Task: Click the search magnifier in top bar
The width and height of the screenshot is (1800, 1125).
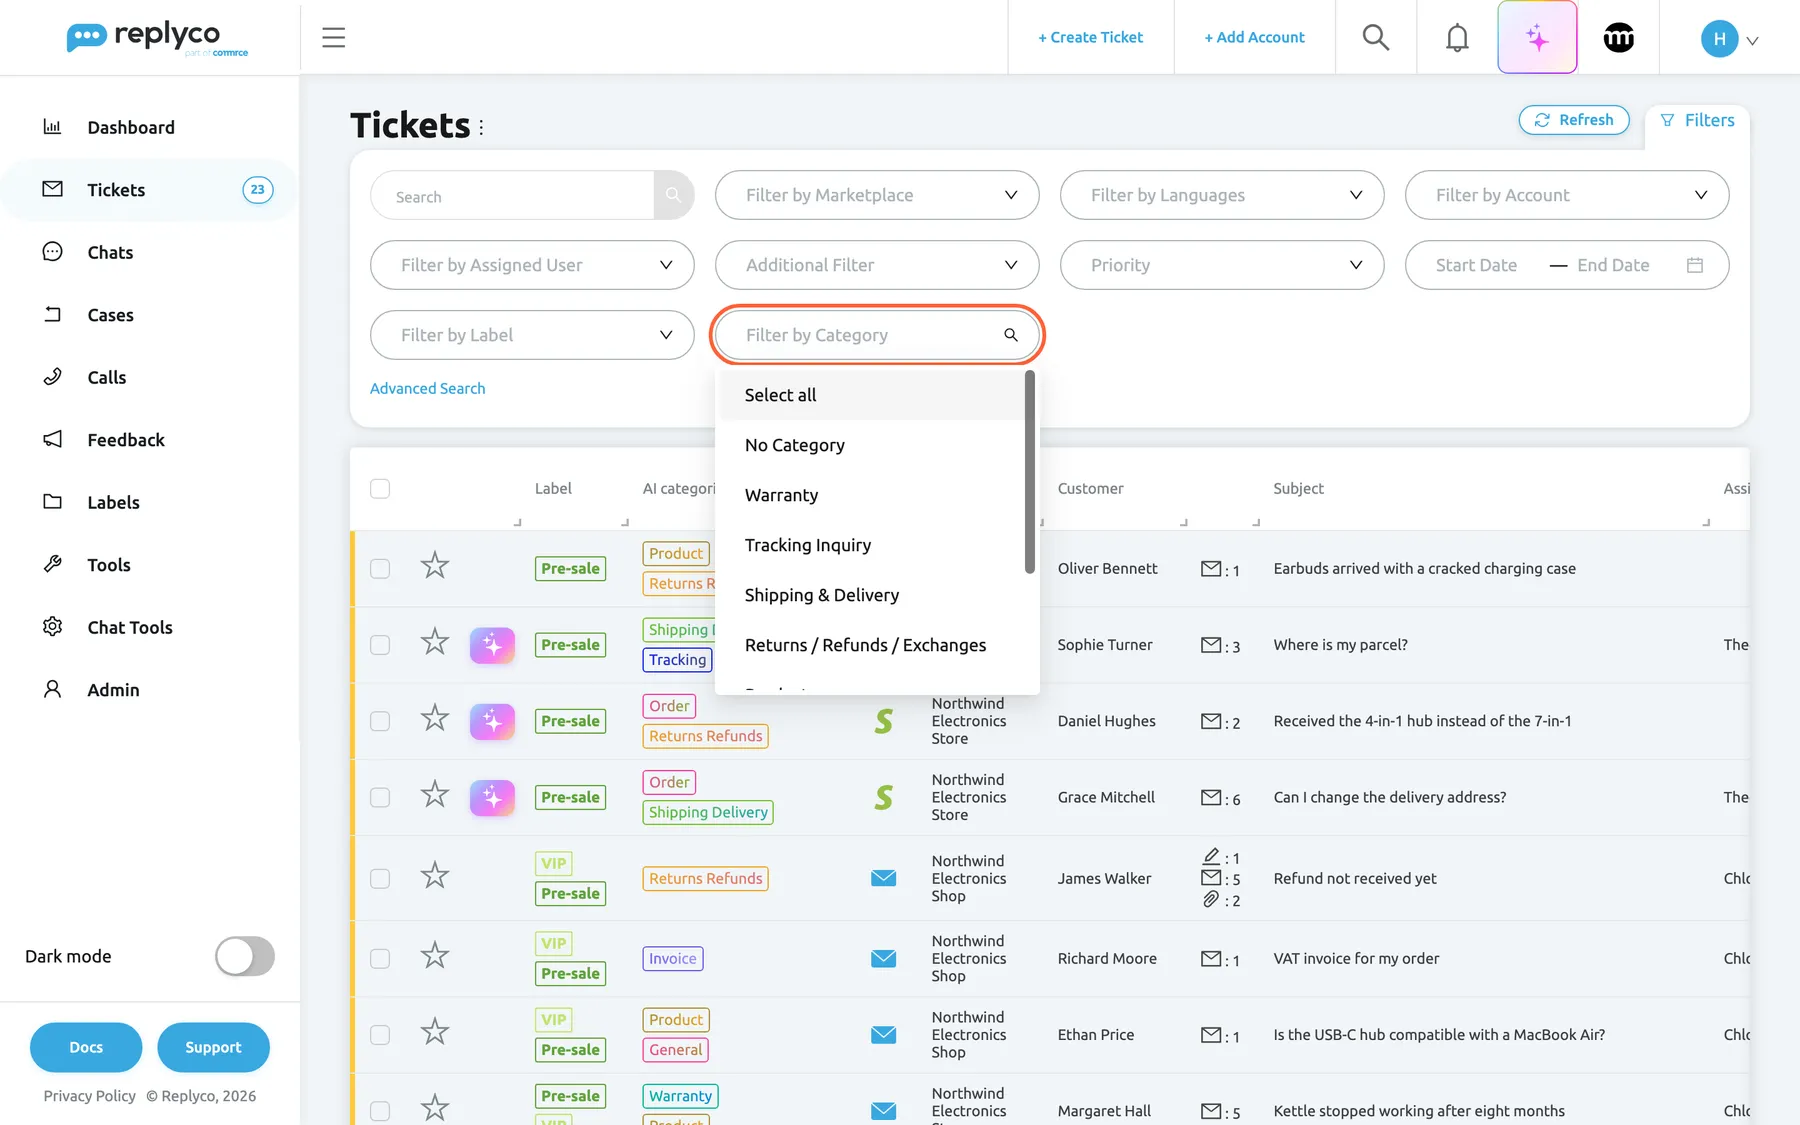Action: click(x=1376, y=37)
